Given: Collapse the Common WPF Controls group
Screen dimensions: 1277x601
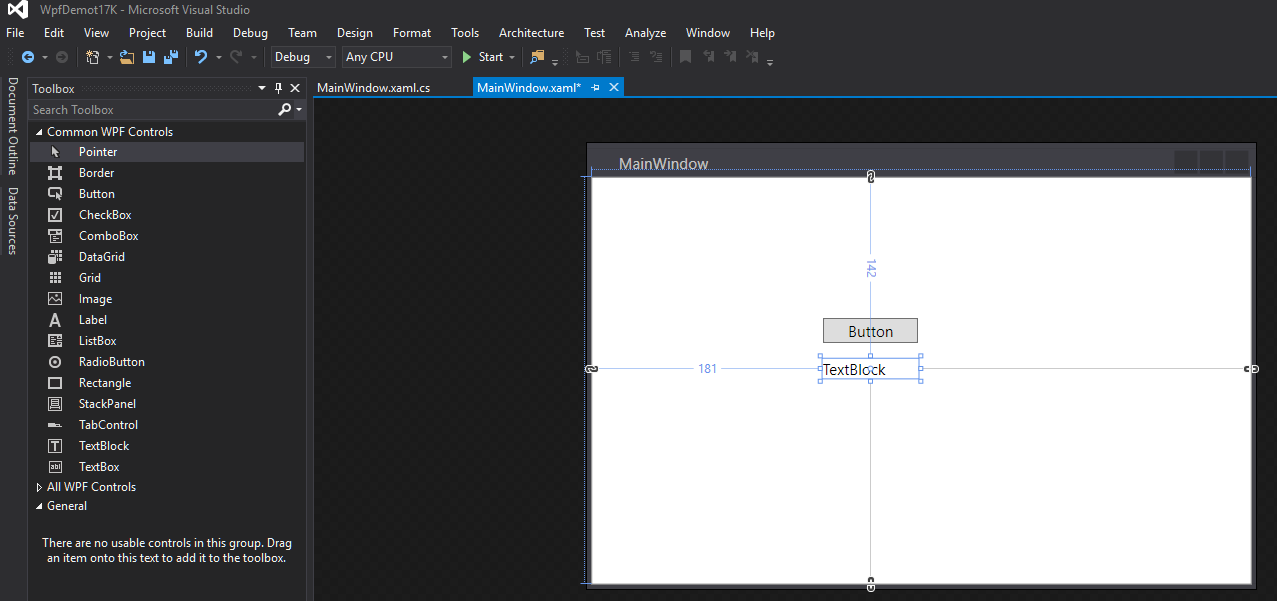Looking at the screenshot, I should 39,132.
